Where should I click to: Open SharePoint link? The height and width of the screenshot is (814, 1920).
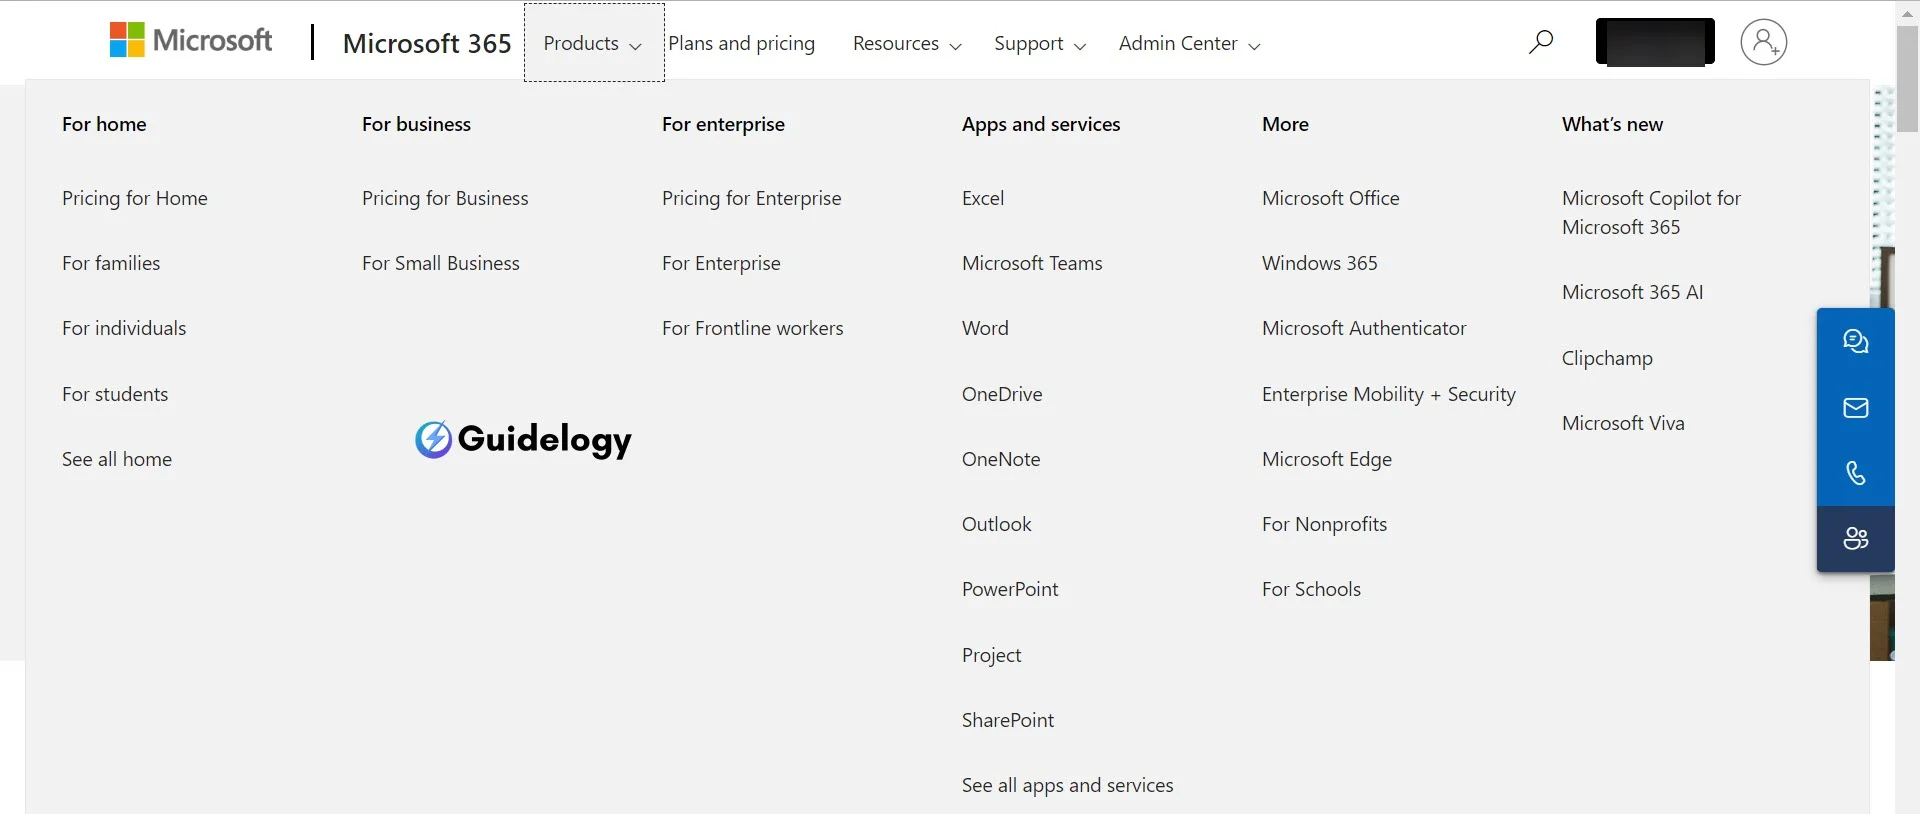click(1008, 720)
